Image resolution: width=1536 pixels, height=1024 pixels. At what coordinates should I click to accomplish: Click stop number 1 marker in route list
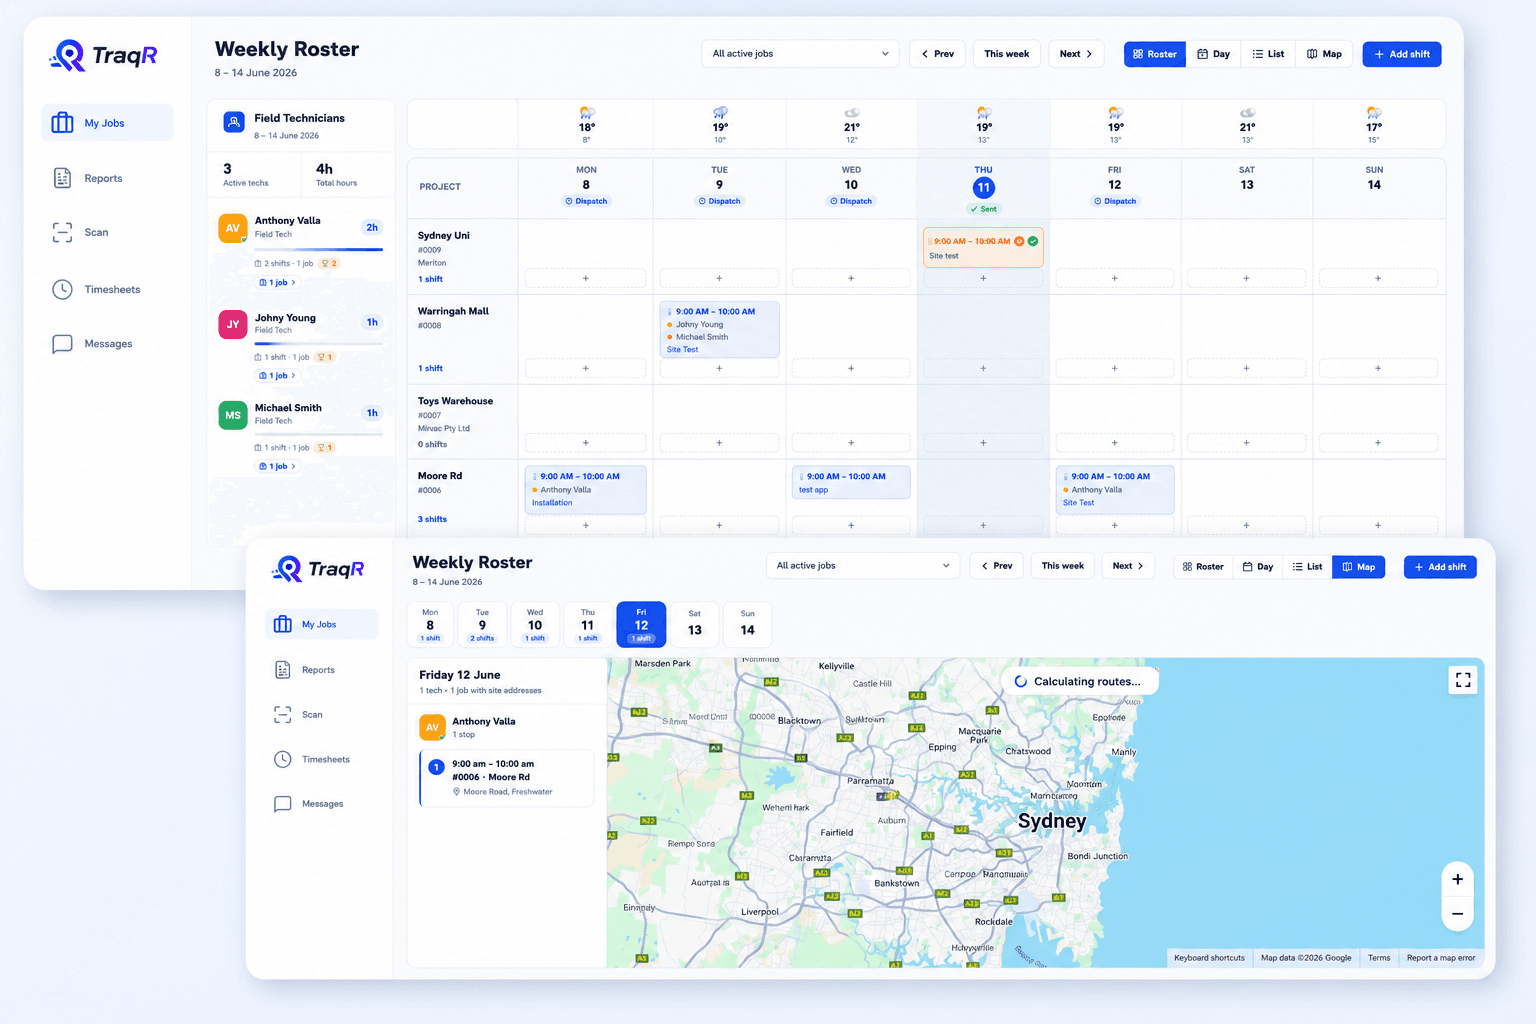point(436,767)
